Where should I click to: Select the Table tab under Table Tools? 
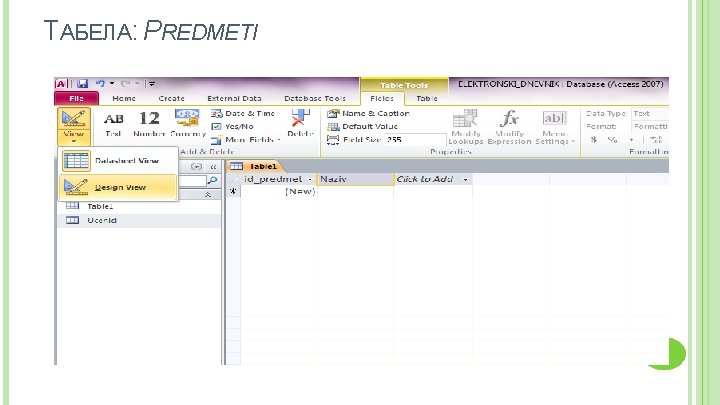click(427, 98)
